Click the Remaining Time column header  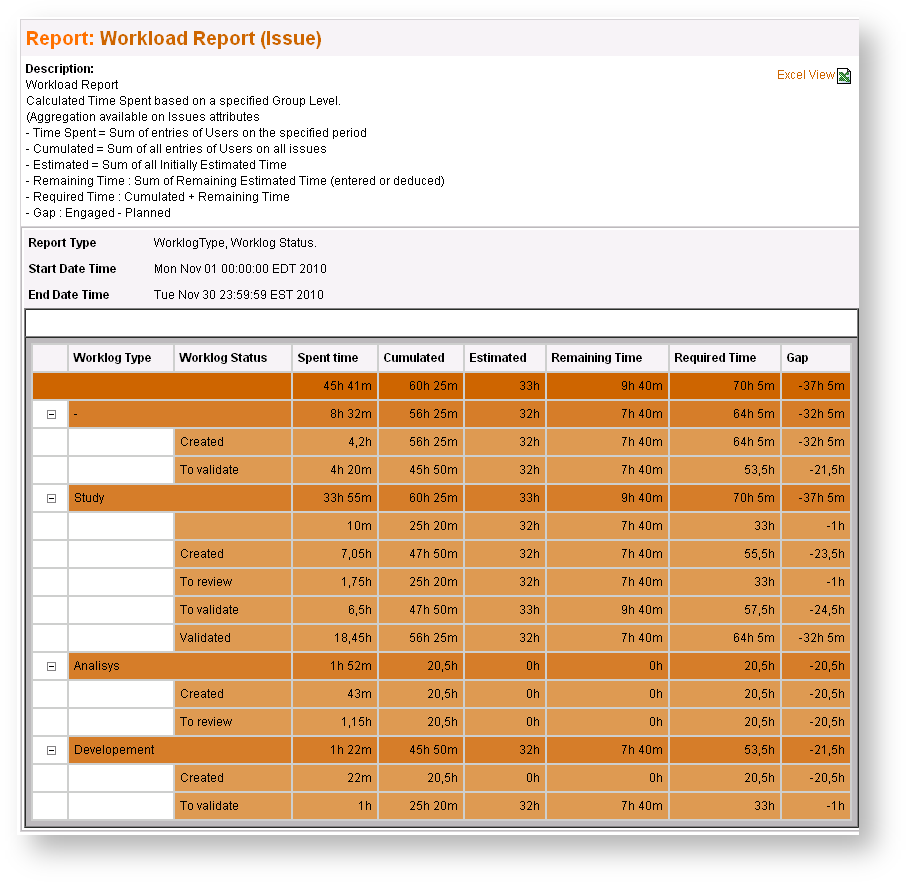(x=597, y=357)
